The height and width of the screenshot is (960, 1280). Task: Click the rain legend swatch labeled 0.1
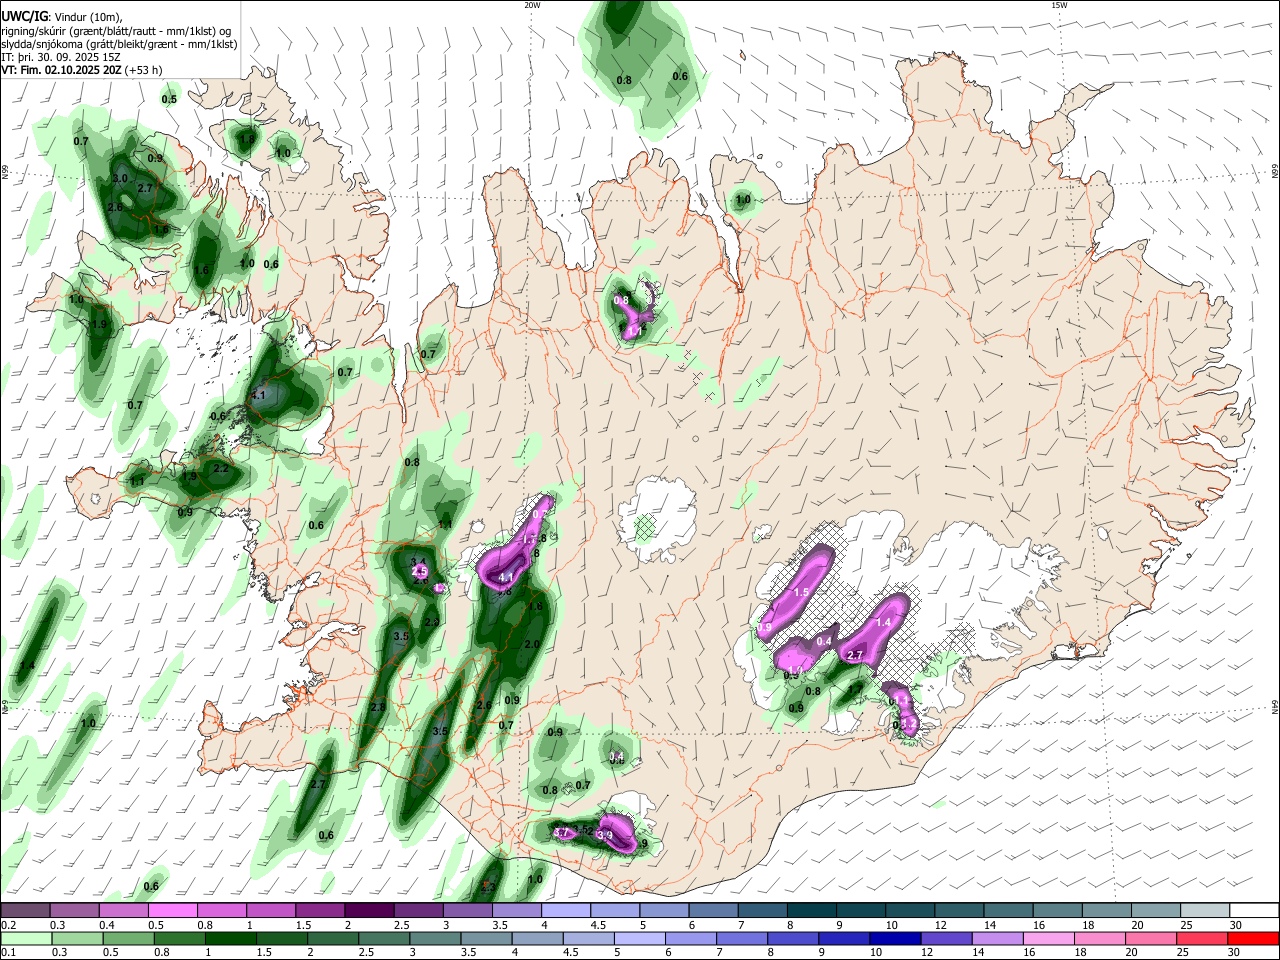(x=25, y=939)
